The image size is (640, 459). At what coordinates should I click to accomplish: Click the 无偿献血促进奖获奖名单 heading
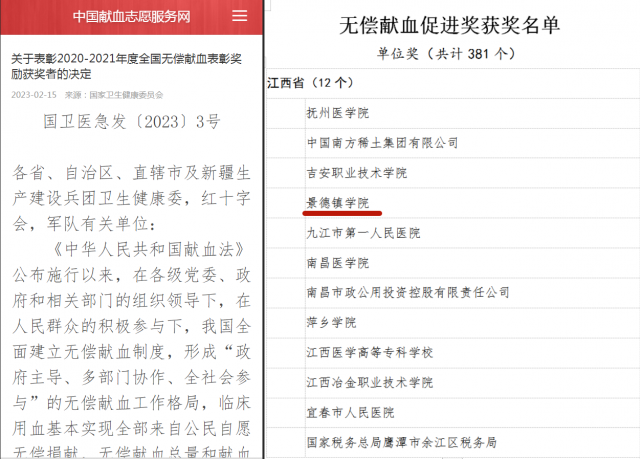(x=452, y=25)
